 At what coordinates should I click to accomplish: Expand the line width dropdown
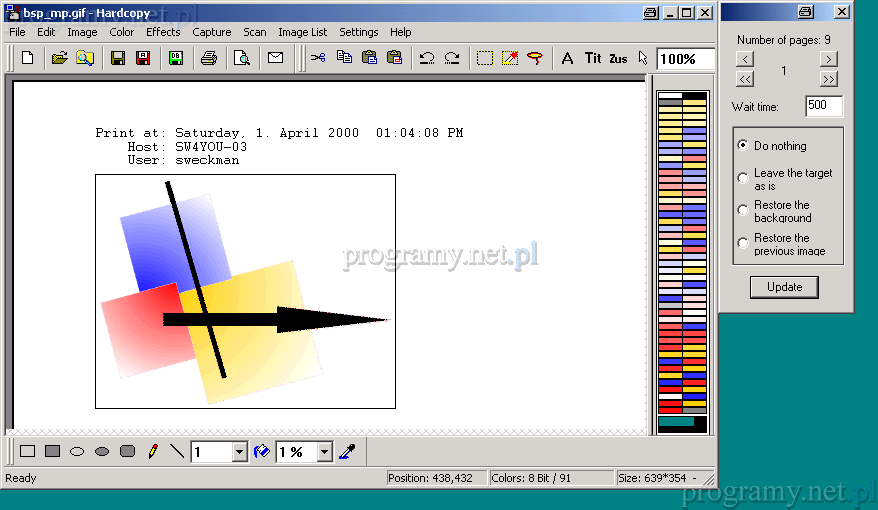click(x=239, y=452)
